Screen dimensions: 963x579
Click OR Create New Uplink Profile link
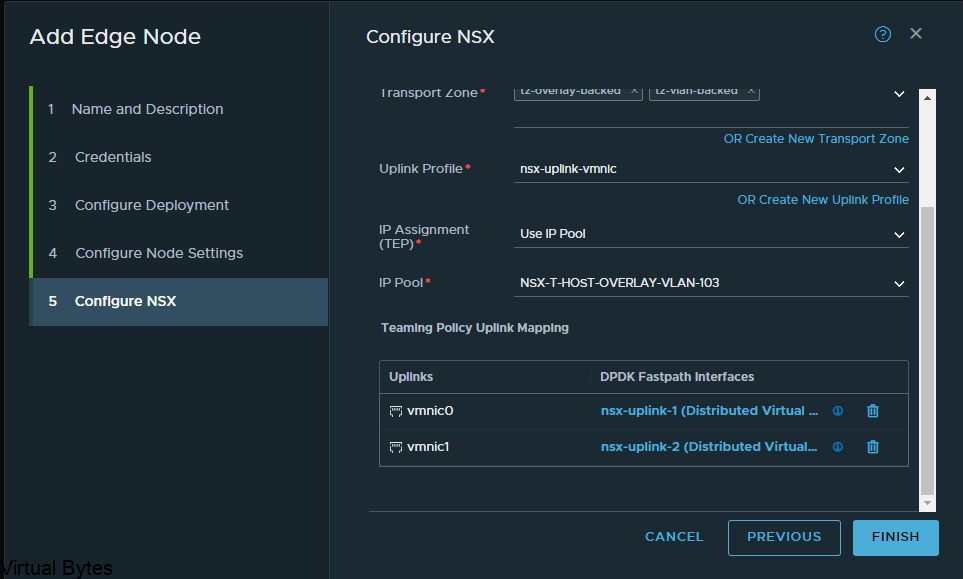tap(823, 200)
